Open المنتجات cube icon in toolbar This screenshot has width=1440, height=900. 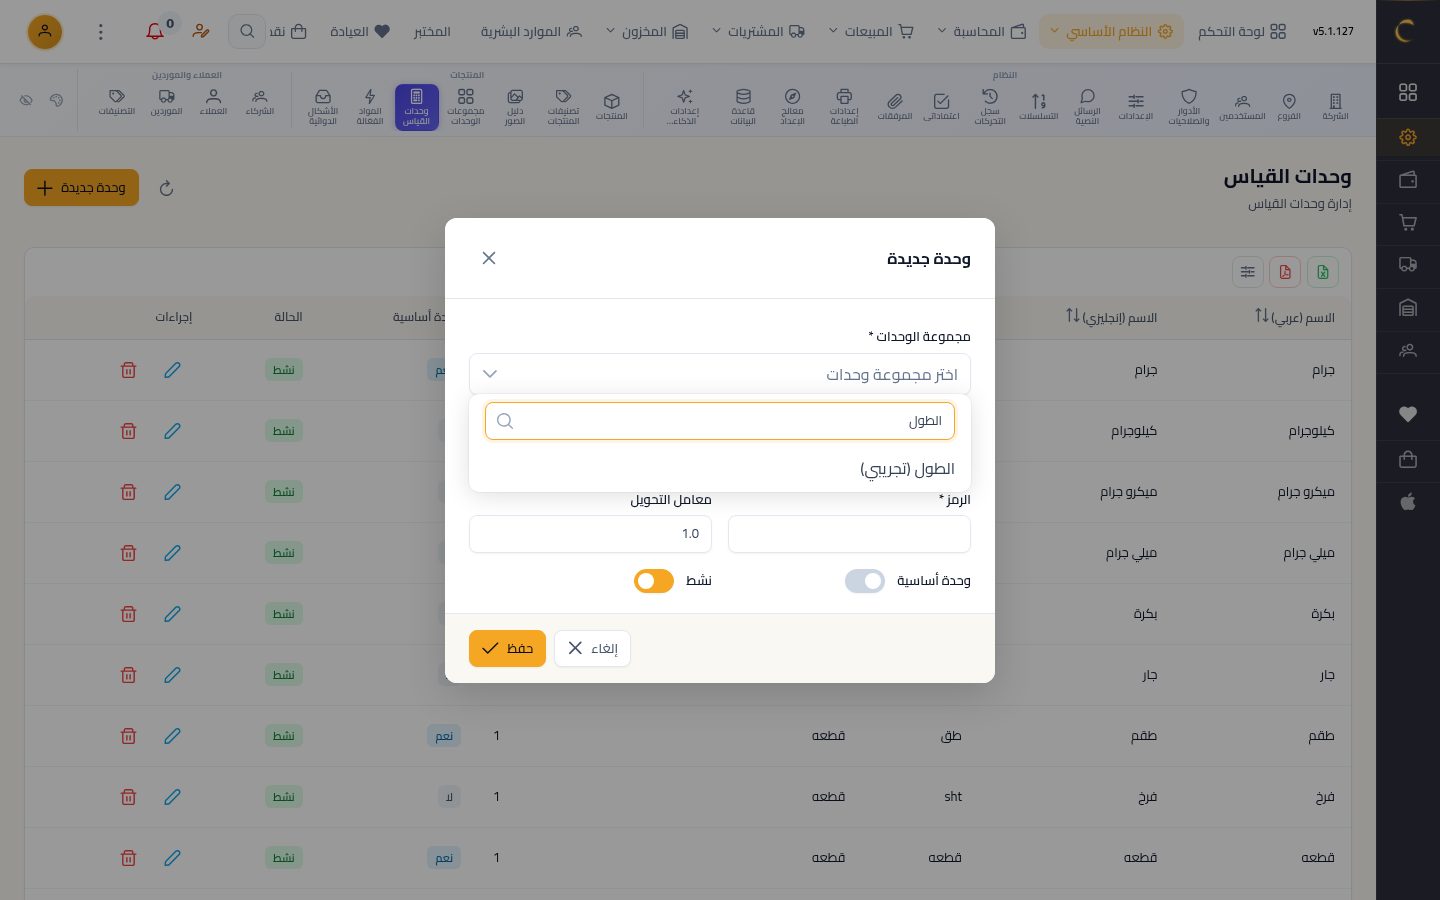click(612, 107)
